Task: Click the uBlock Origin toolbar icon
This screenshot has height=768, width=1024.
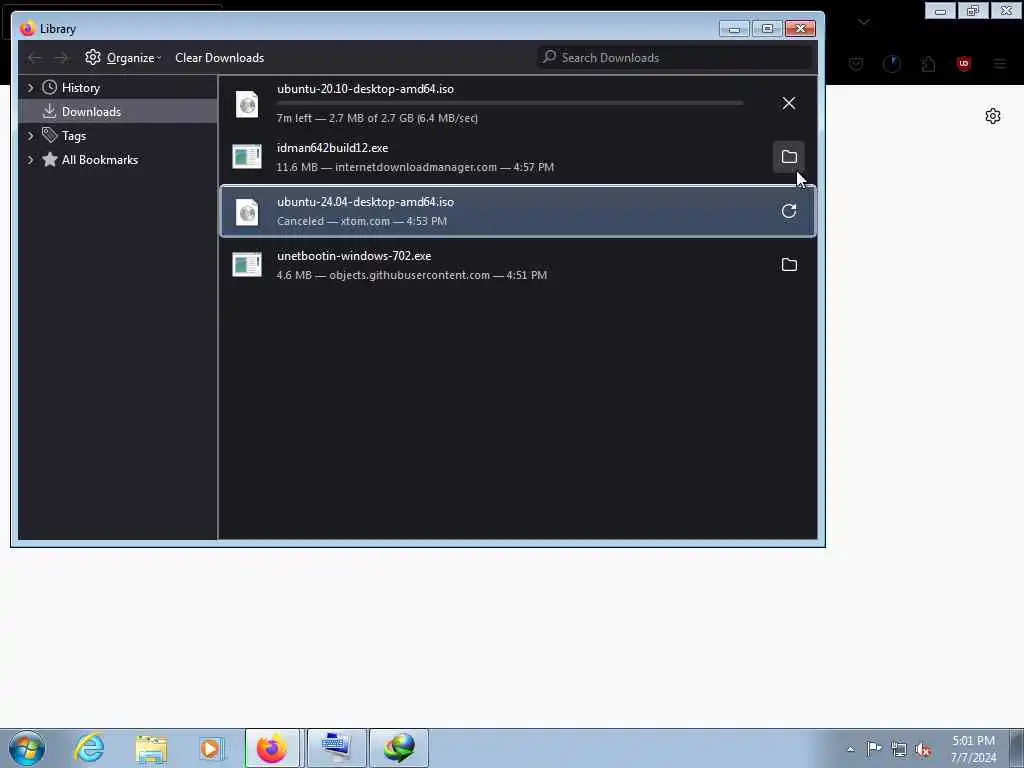Action: 963,64
